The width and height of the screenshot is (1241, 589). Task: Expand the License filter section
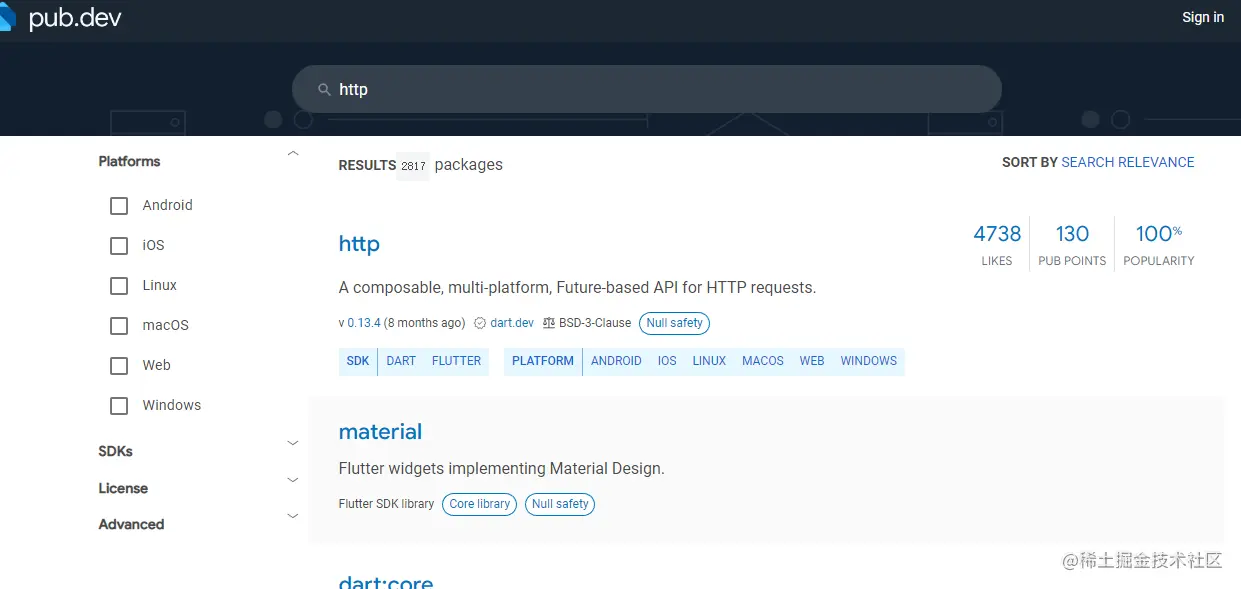pyautogui.click(x=293, y=480)
